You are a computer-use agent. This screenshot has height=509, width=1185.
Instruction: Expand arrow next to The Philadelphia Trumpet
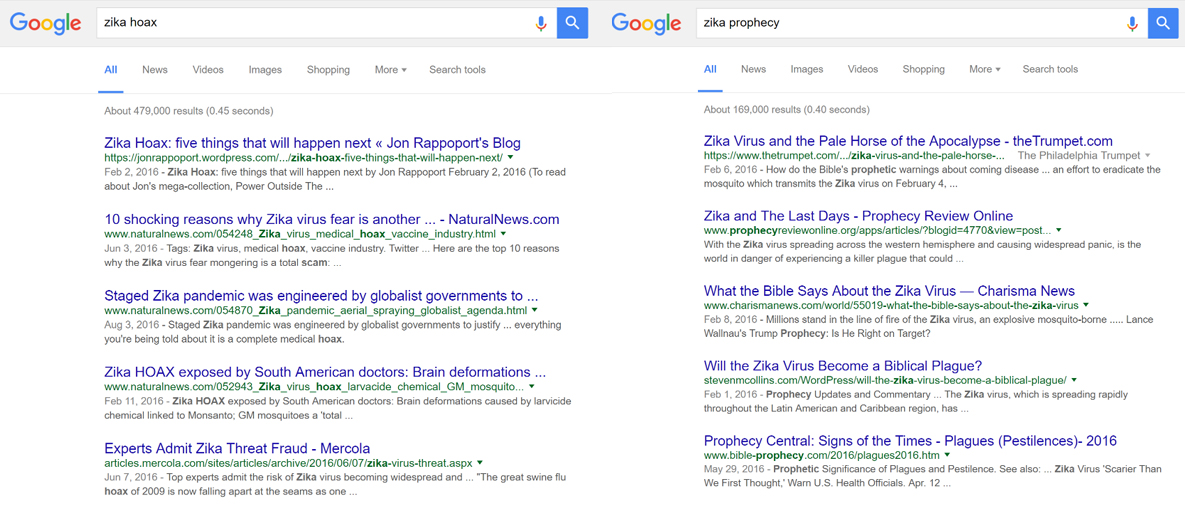[x=1147, y=155]
